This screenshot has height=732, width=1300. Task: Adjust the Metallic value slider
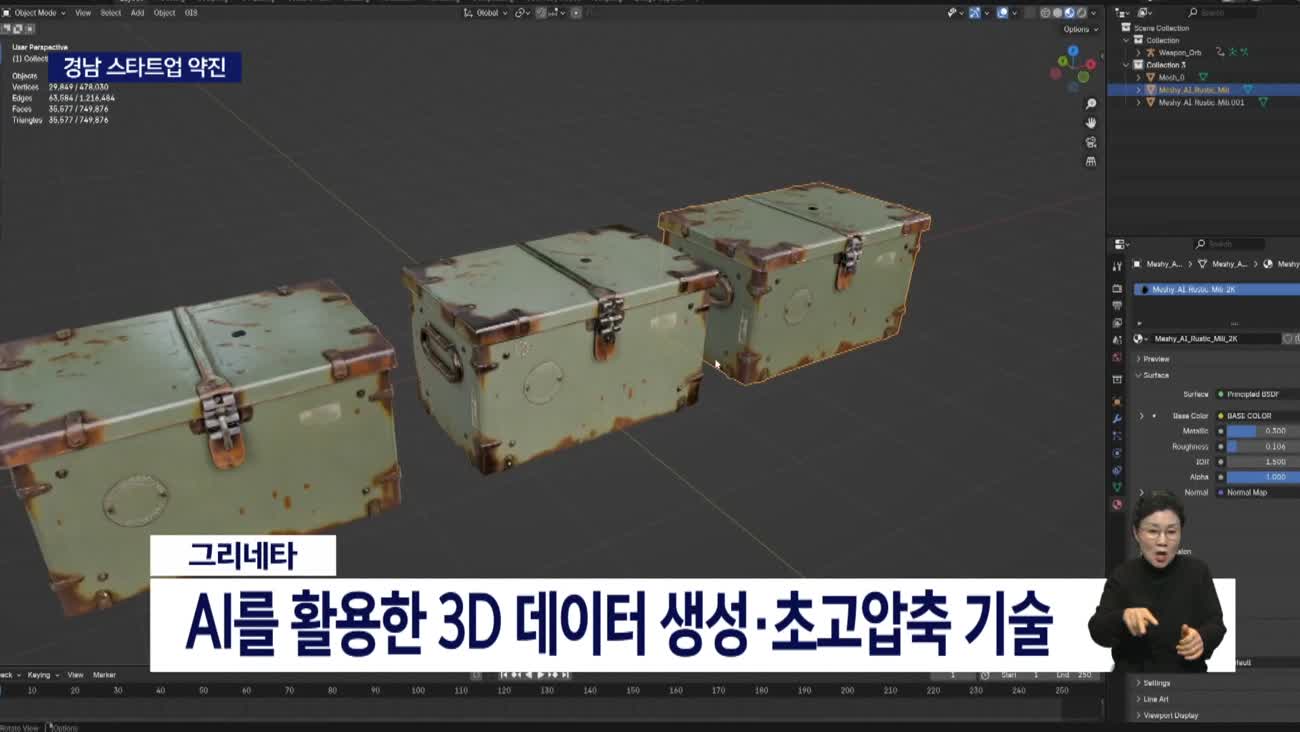(1262, 431)
